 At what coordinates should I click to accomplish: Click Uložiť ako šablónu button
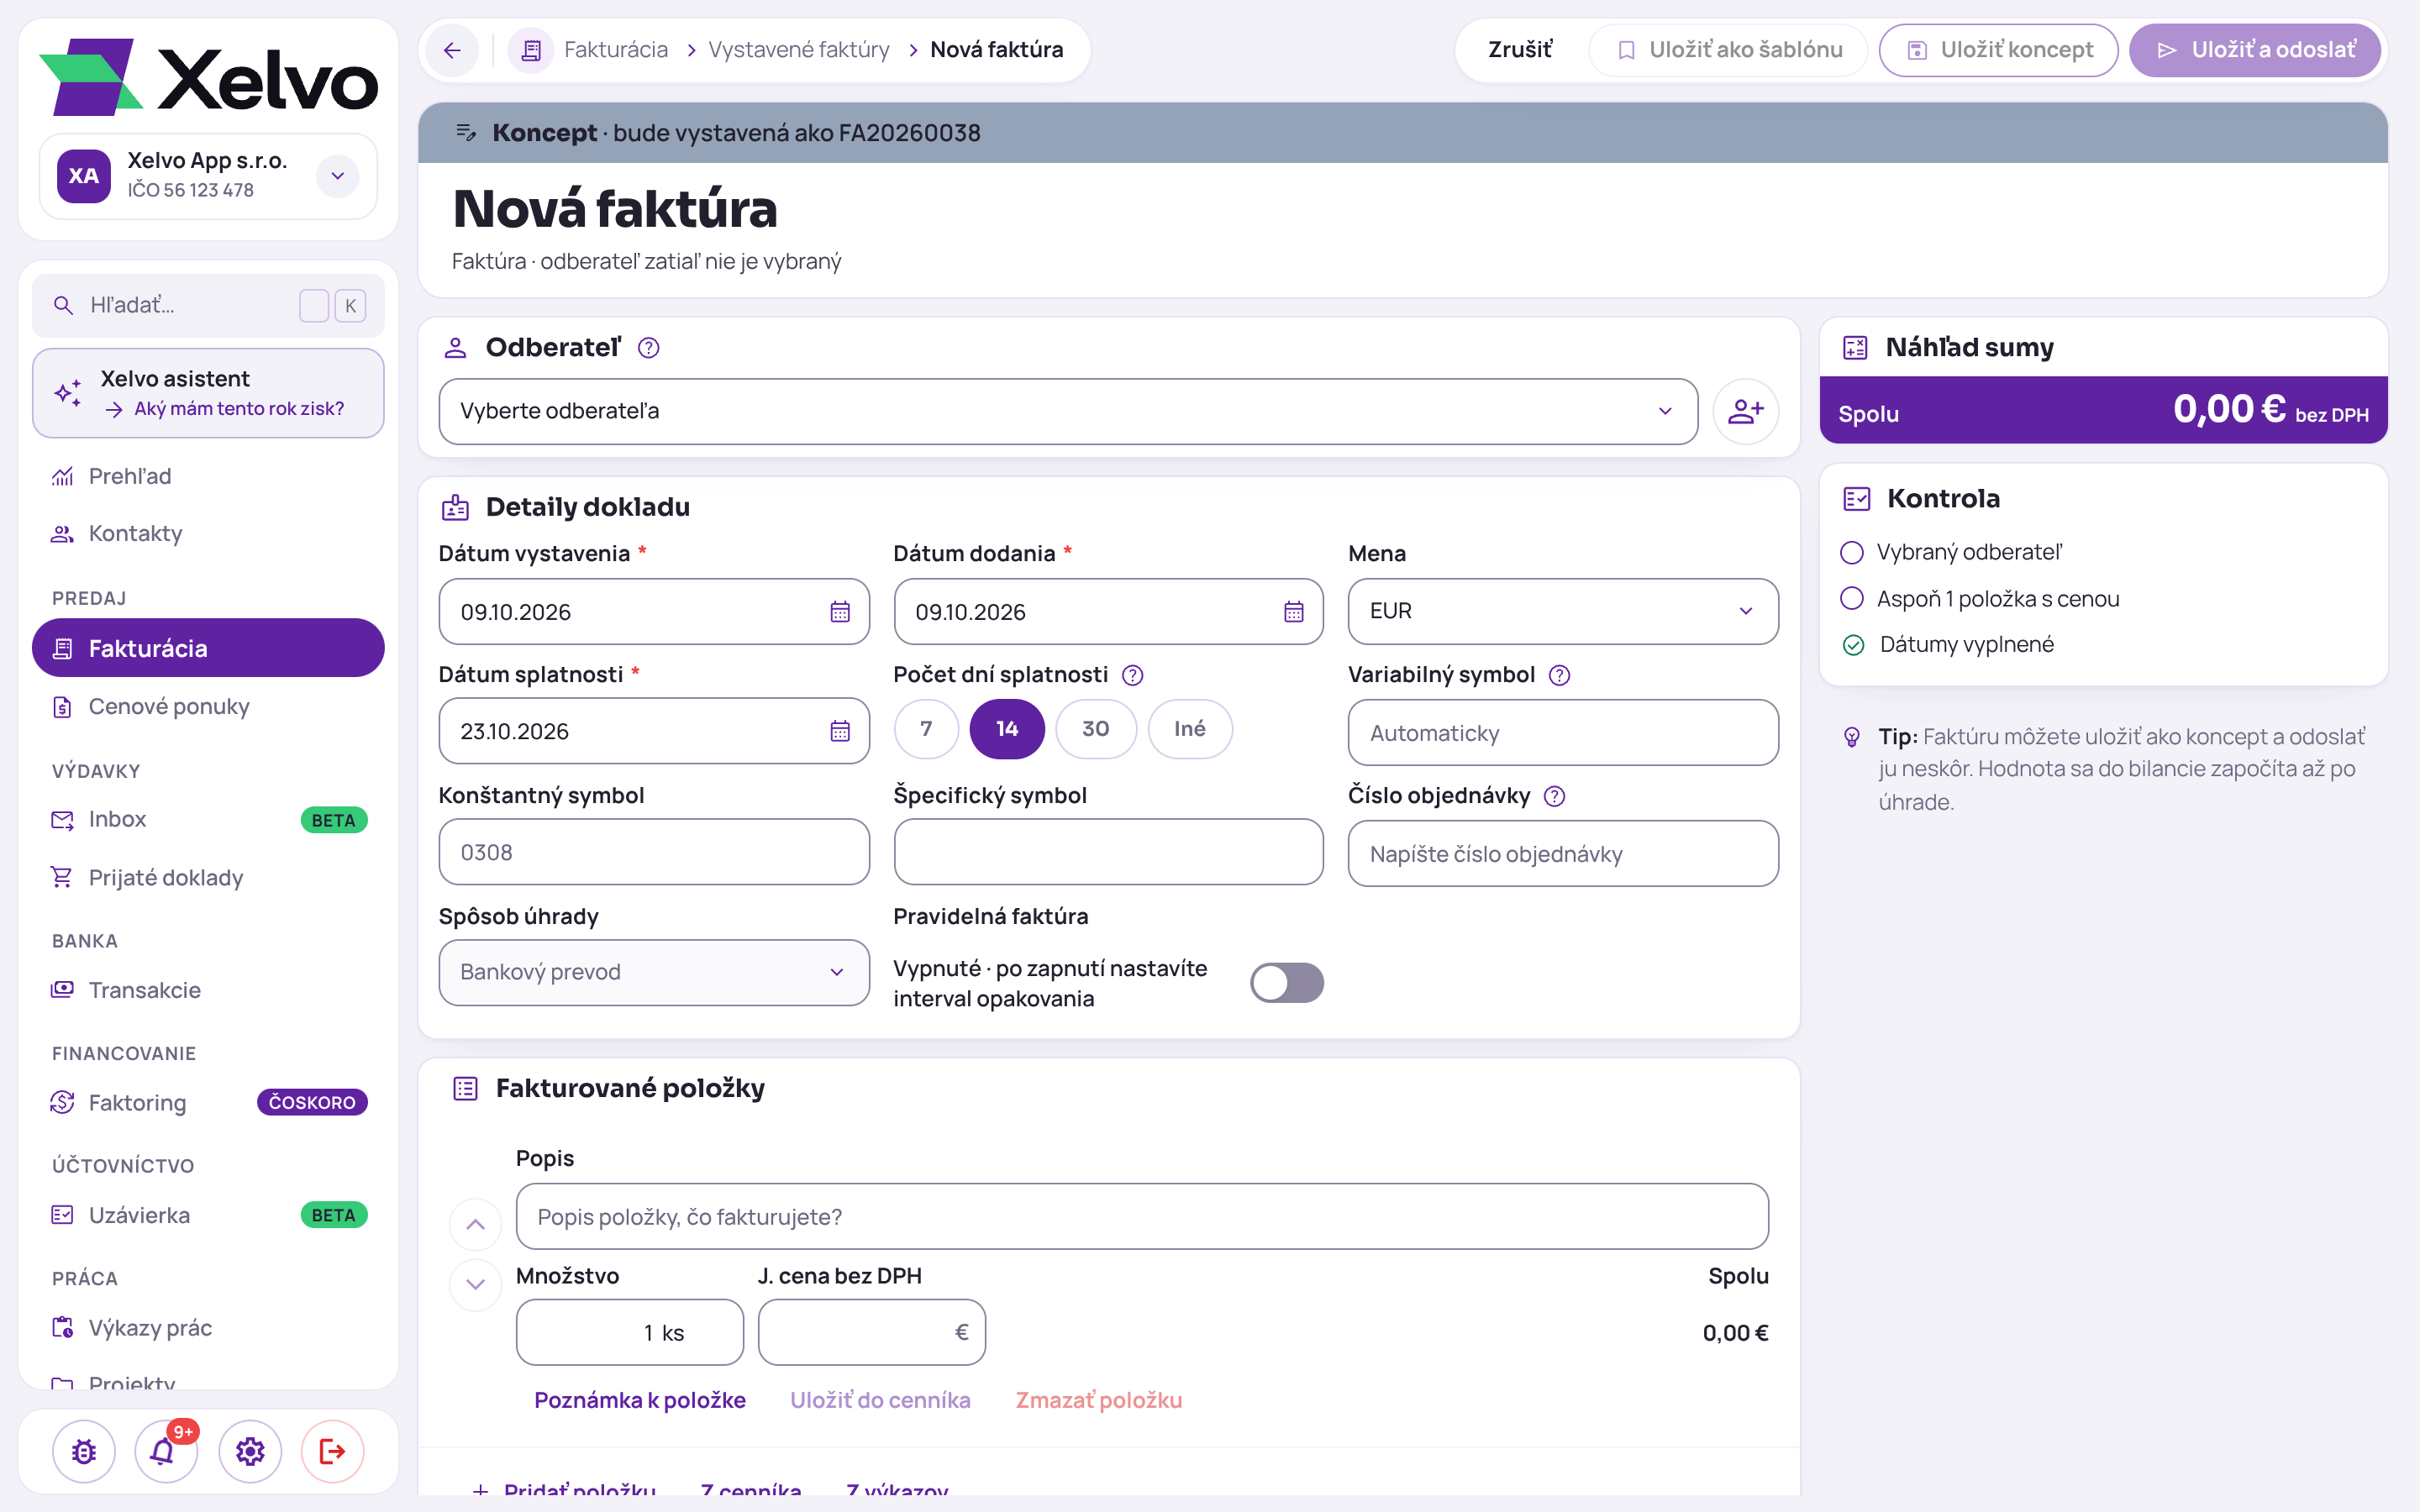(x=1728, y=50)
